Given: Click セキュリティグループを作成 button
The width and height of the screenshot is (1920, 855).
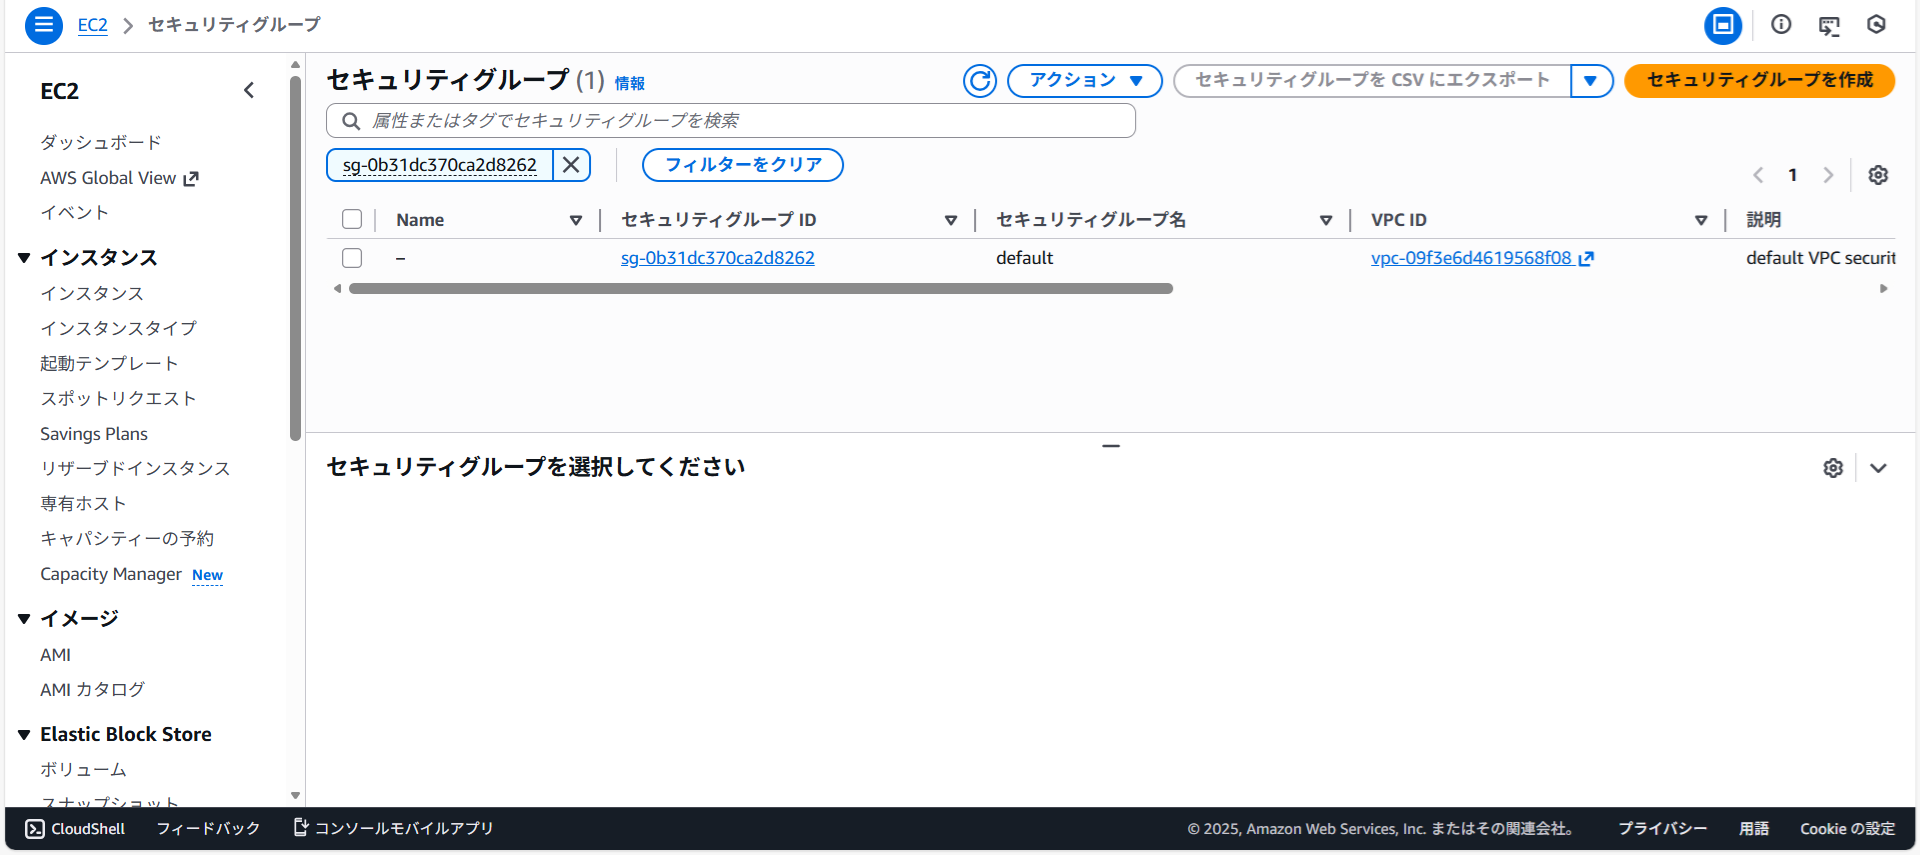Looking at the screenshot, I should point(1759,81).
